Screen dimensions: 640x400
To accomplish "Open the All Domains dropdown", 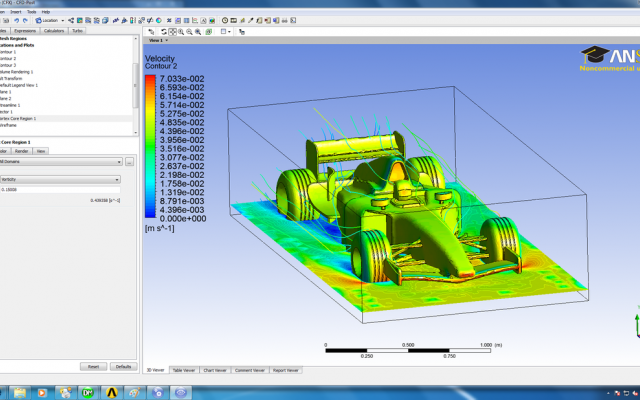I will tap(61, 162).
